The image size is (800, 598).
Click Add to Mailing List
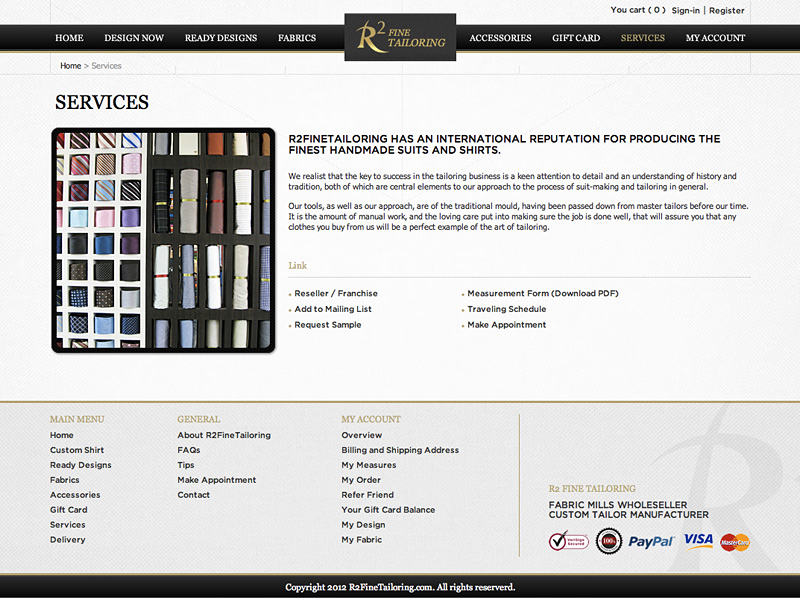[x=333, y=309]
